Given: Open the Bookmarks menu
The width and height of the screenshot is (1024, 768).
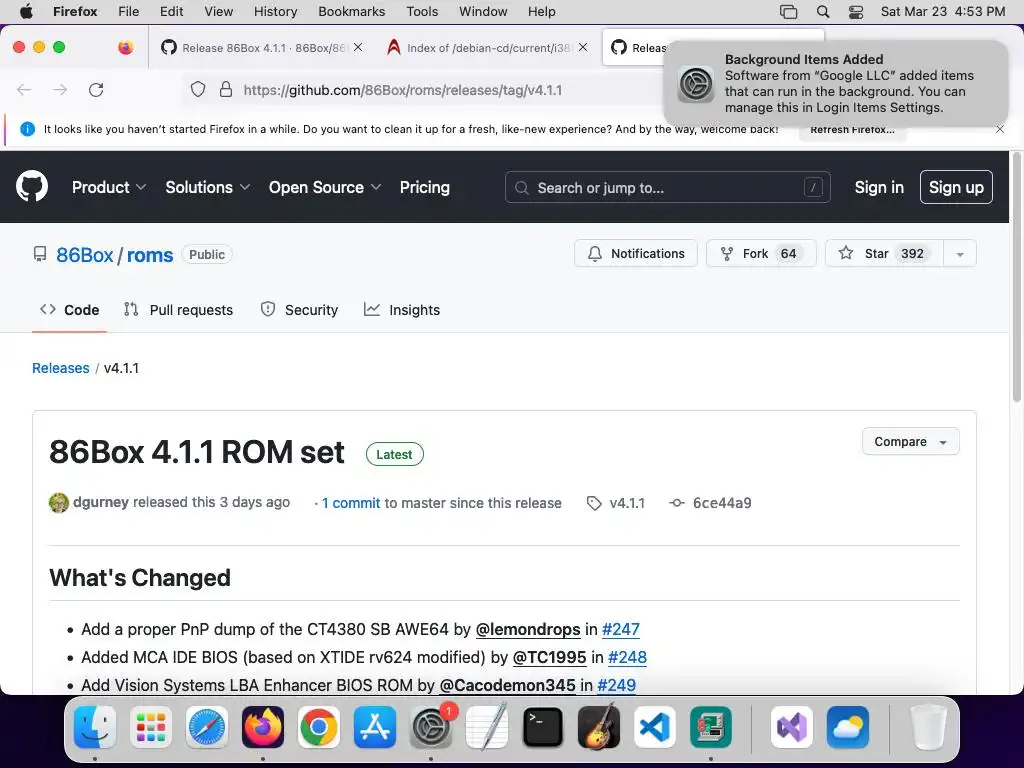Looking at the screenshot, I should 351,11.
